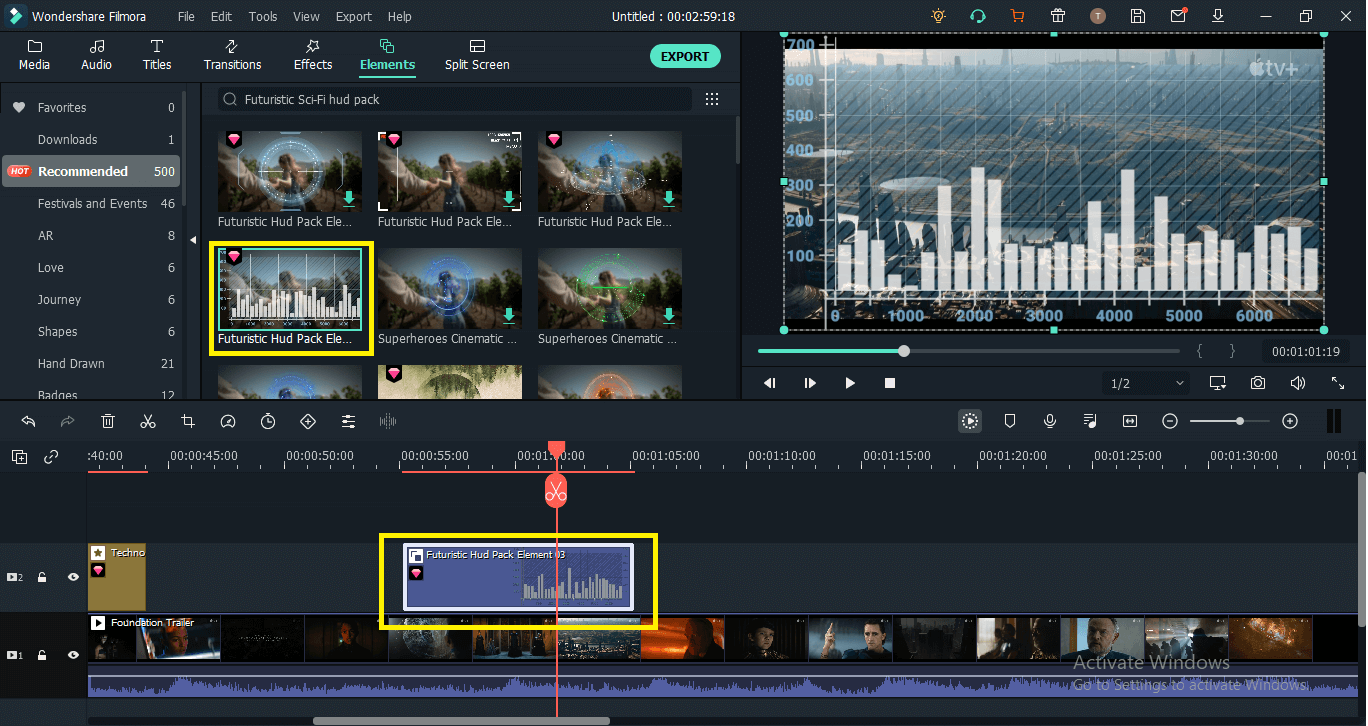This screenshot has height=726, width=1368.
Task: Click the Keyframe diamond icon
Action: 308,421
